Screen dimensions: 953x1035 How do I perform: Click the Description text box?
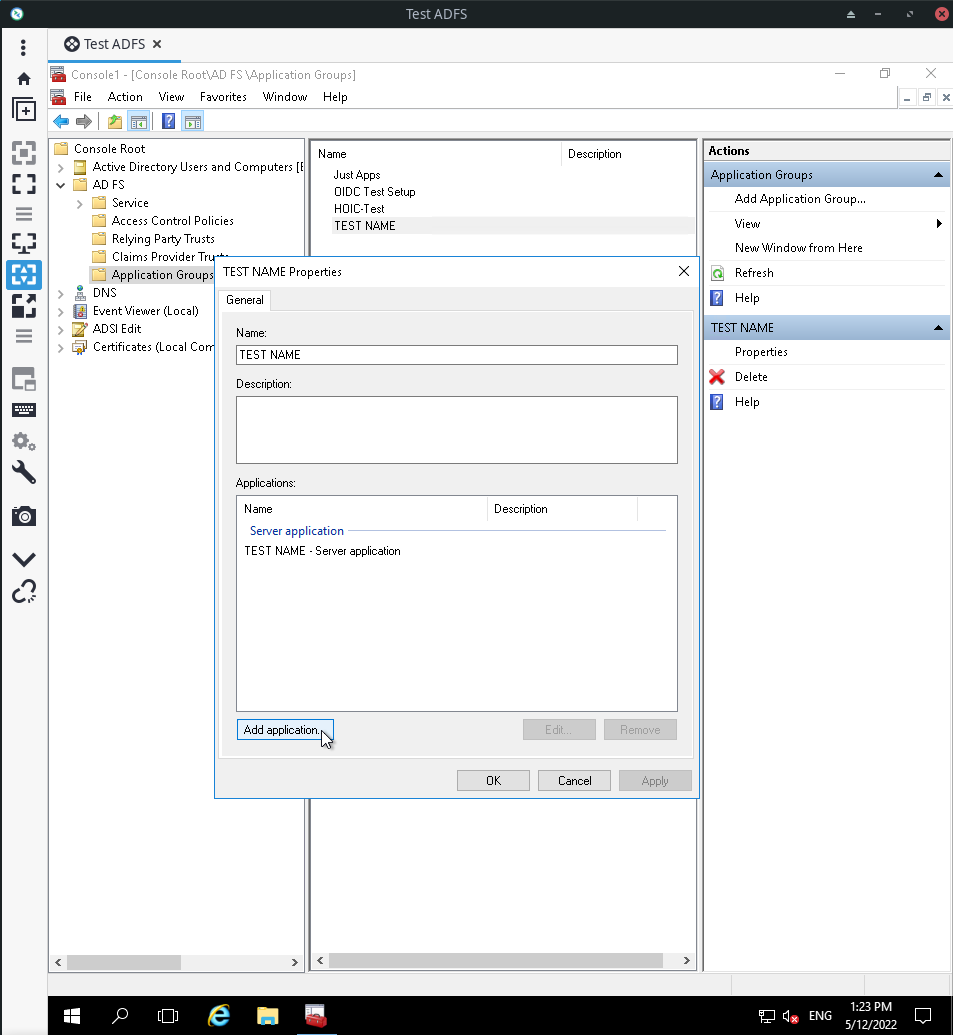coord(457,430)
